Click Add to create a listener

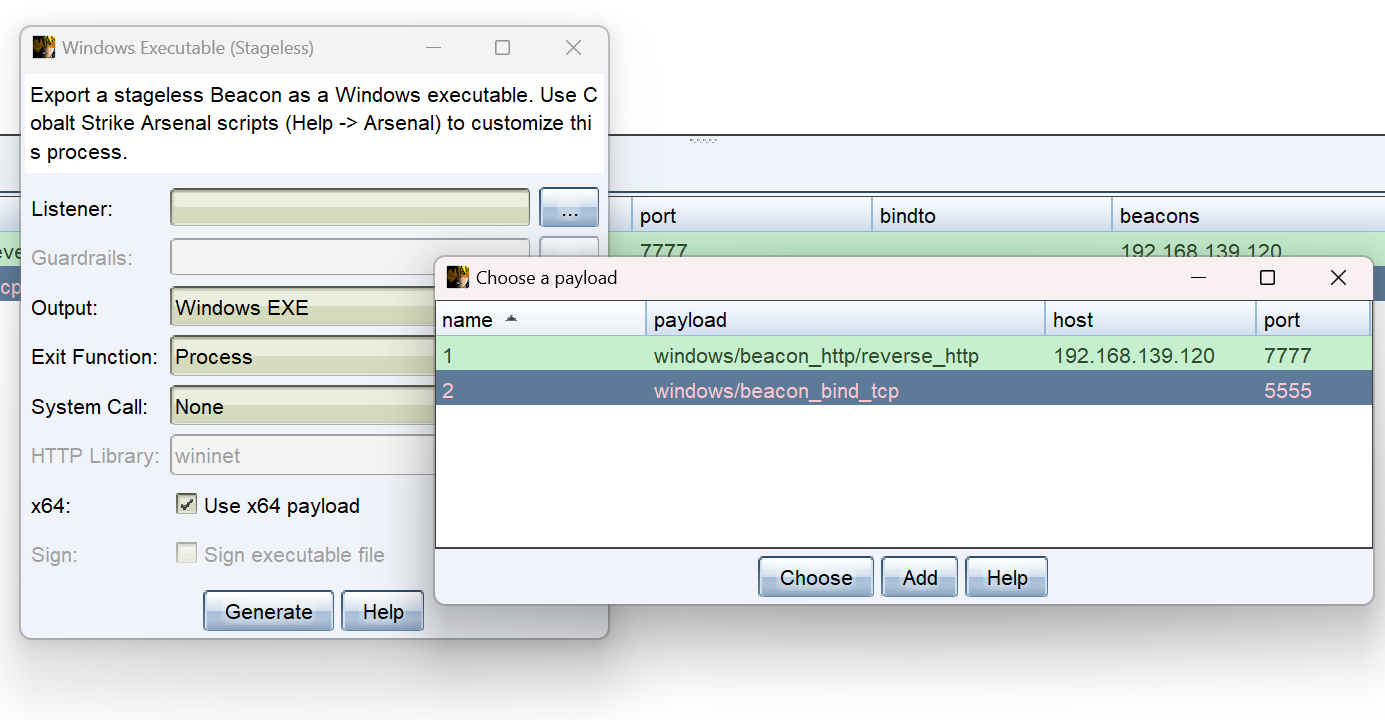tap(919, 578)
